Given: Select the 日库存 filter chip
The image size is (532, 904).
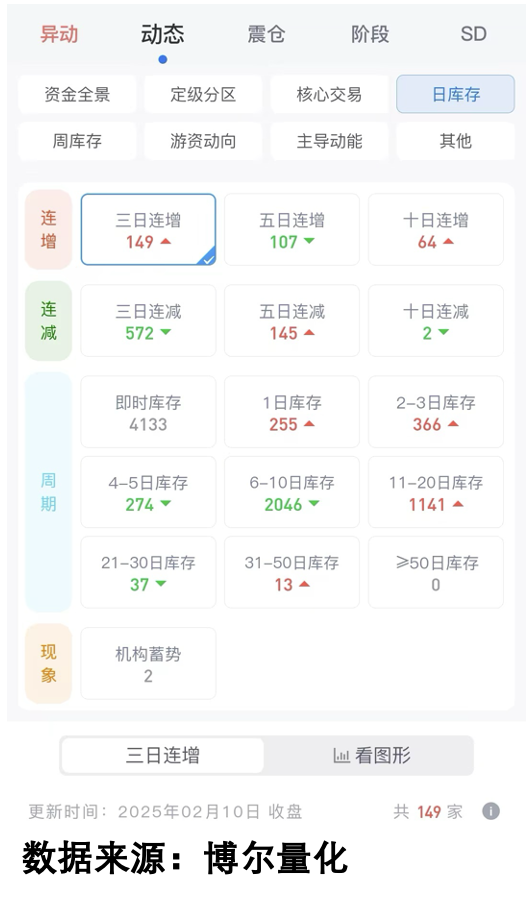Looking at the screenshot, I should coord(455,94).
